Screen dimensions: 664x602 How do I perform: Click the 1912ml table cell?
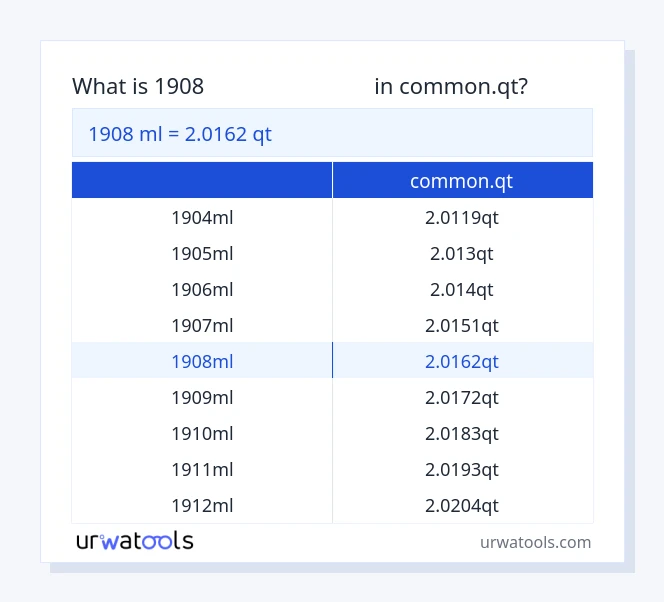[x=202, y=505]
